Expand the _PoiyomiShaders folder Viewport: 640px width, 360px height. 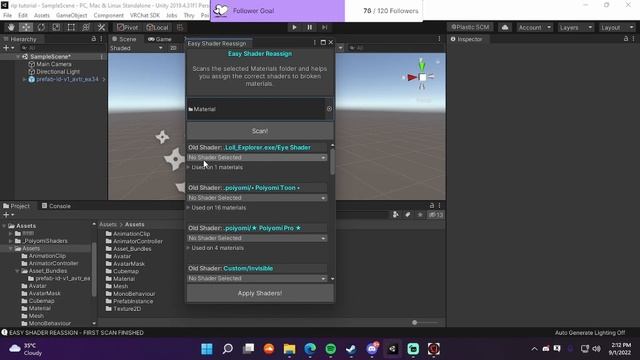coord(11,241)
